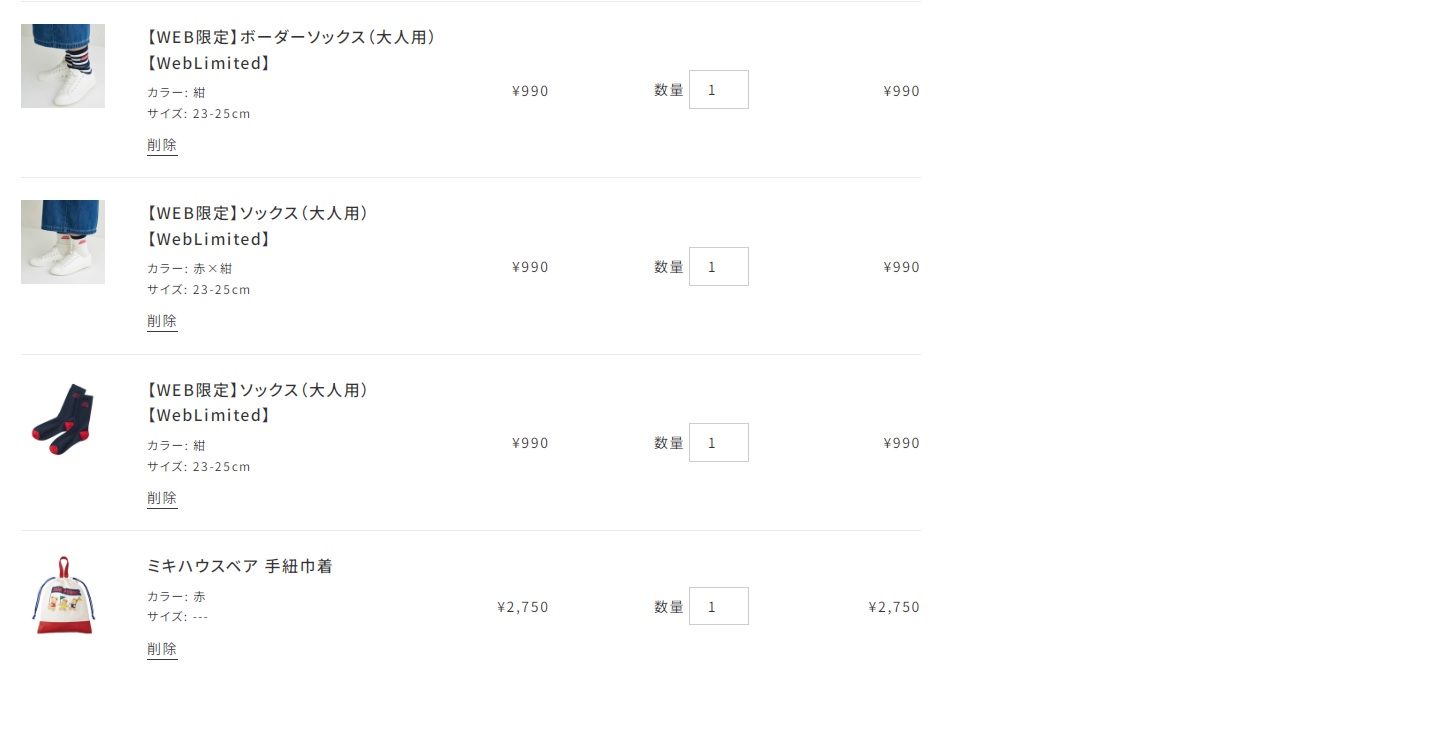The height and width of the screenshot is (753, 1430).
Task: Open the navy heart socks product image
Action: pyautogui.click(x=63, y=419)
